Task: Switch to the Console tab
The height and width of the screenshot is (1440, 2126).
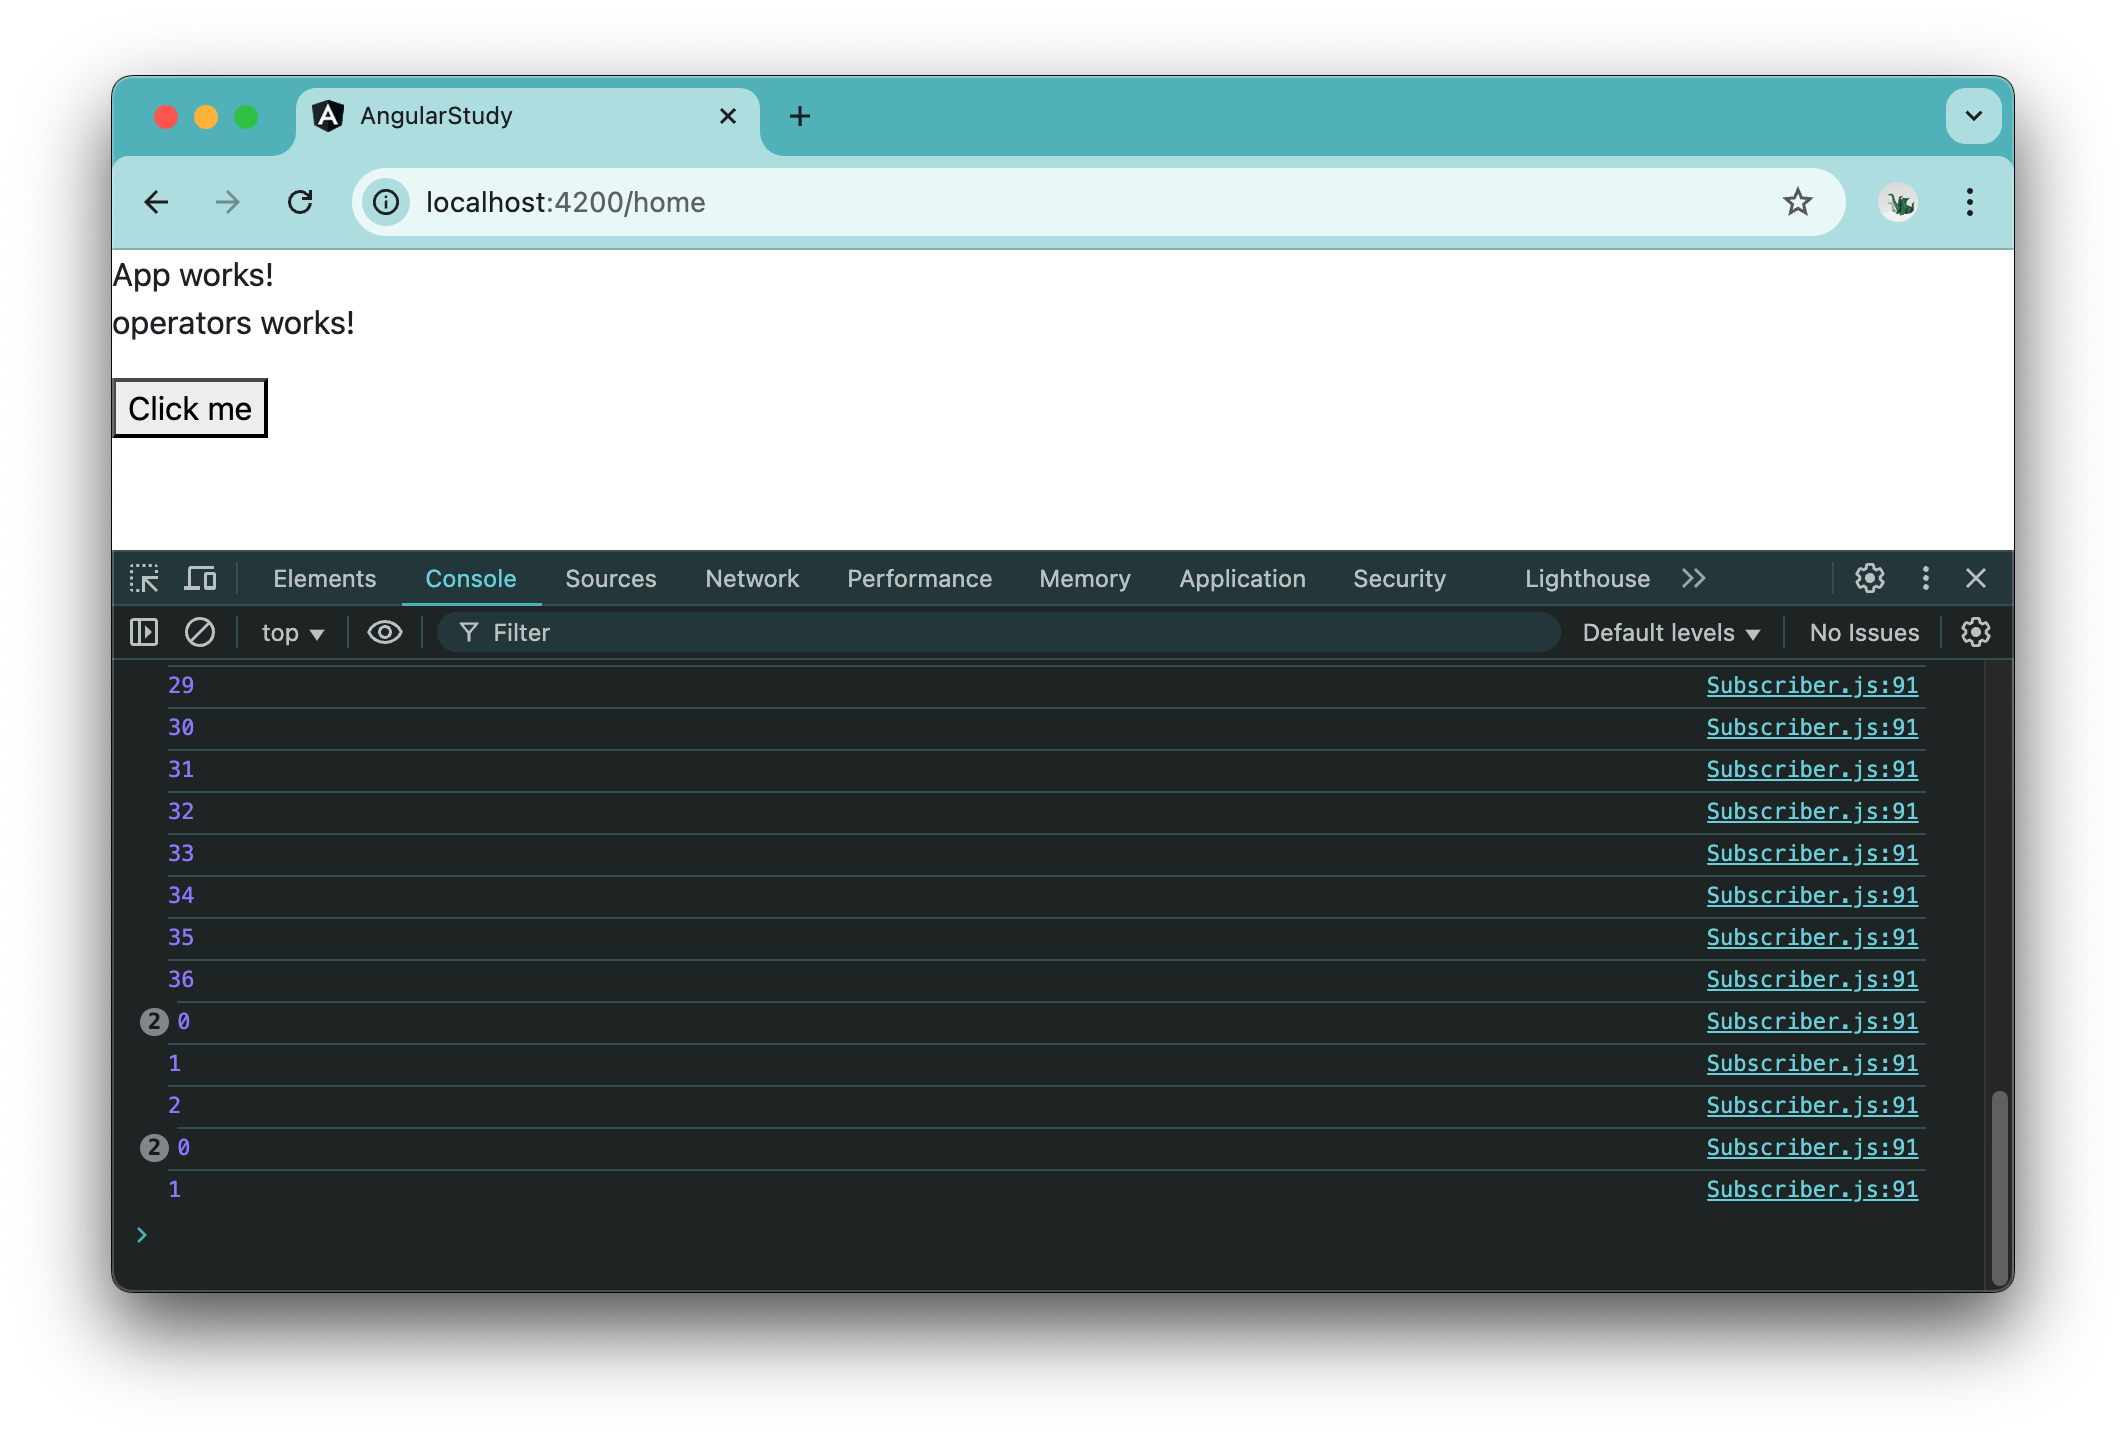Action: 471,577
